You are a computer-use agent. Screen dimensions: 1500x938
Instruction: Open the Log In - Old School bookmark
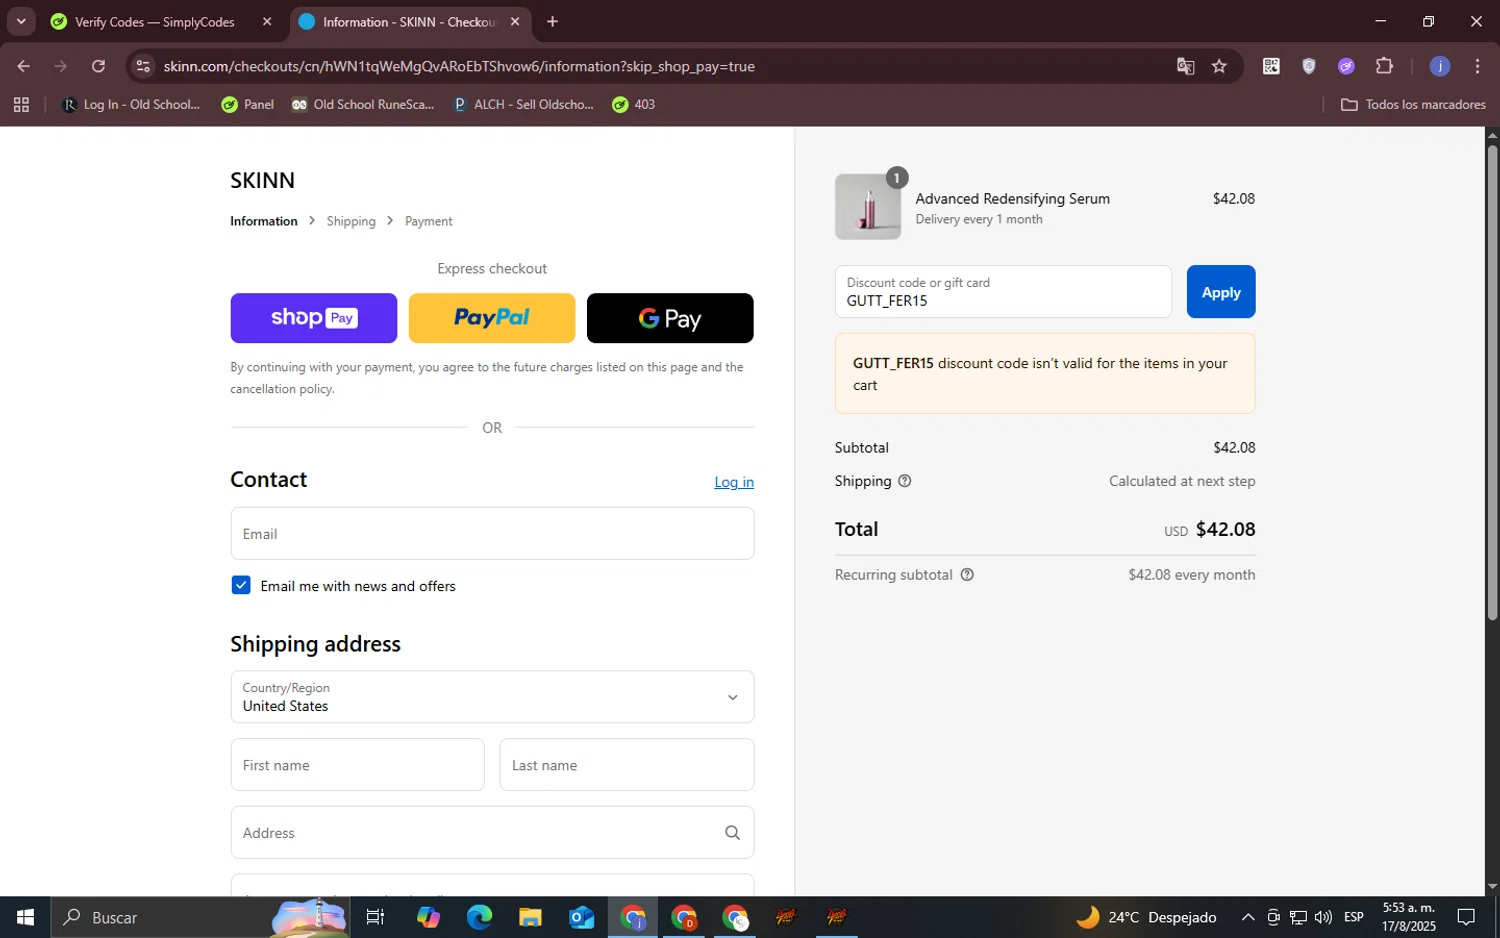tap(131, 104)
